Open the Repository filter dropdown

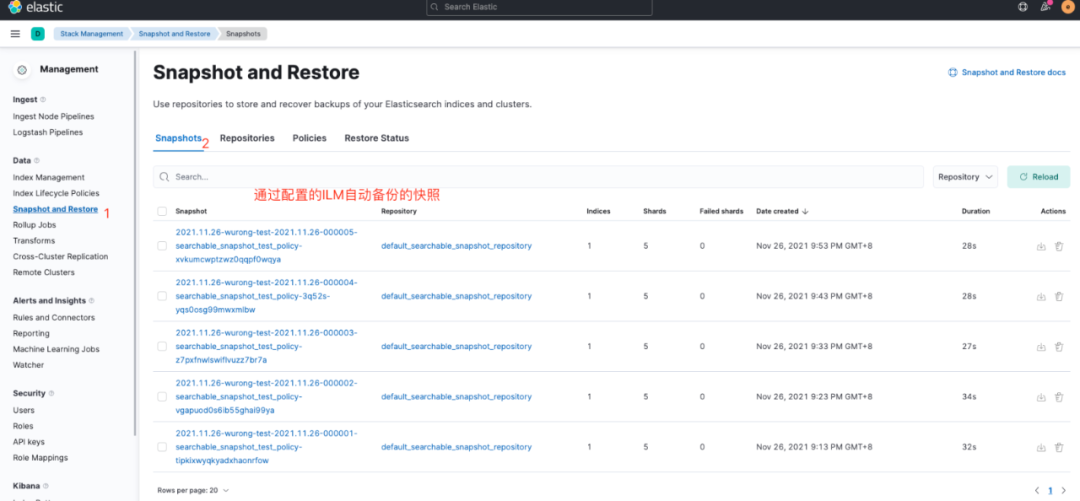[x=965, y=177]
